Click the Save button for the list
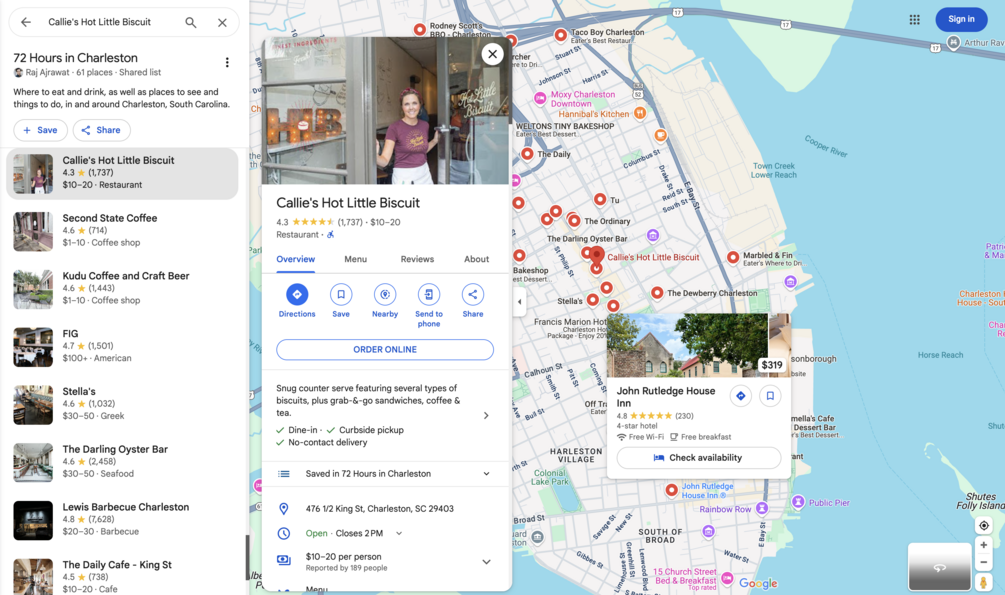 click(40, 130)
